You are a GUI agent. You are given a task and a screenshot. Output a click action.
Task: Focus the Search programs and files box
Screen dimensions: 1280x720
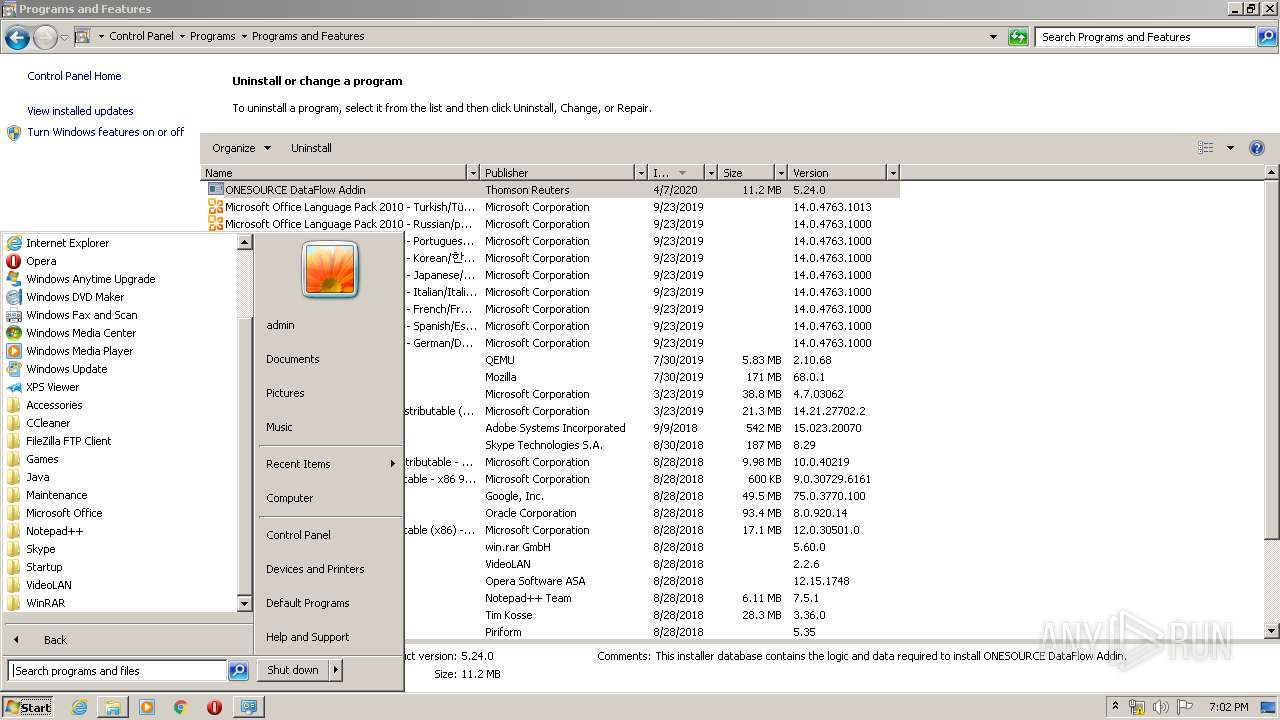(117, 671)
